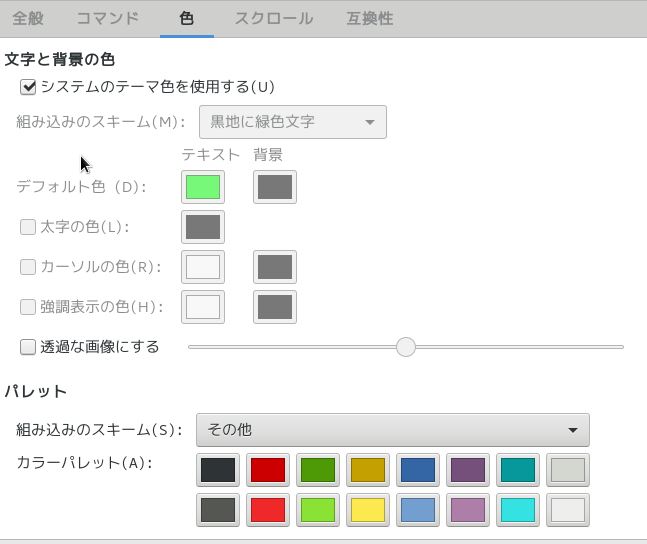
Task: Pick the bold text color swatch
Action: coord(203,227)
